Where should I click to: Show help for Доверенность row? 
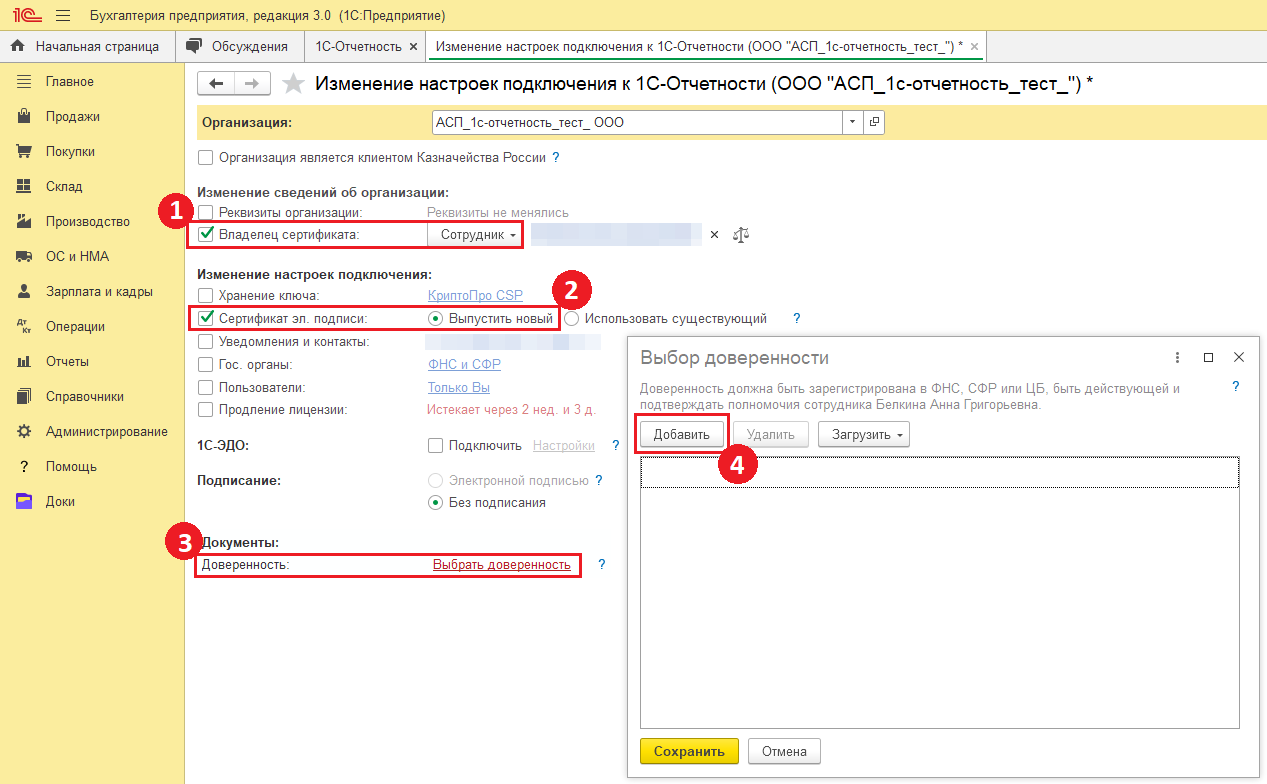[602, 564]
